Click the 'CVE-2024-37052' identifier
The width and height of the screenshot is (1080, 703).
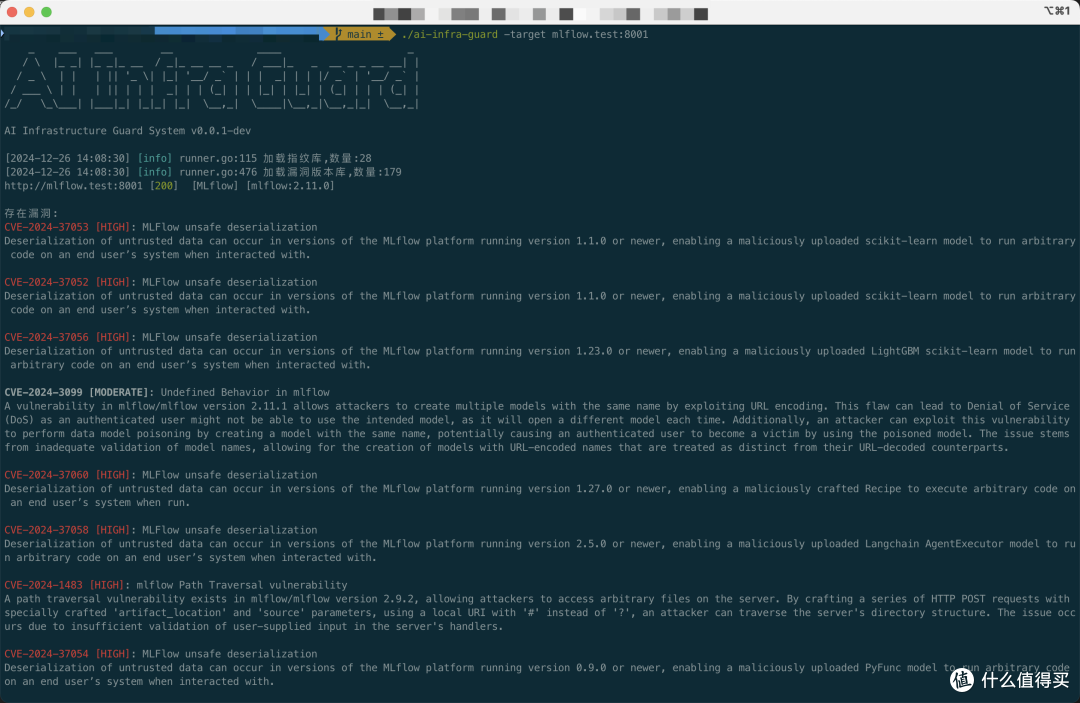[x=46, y=282]
